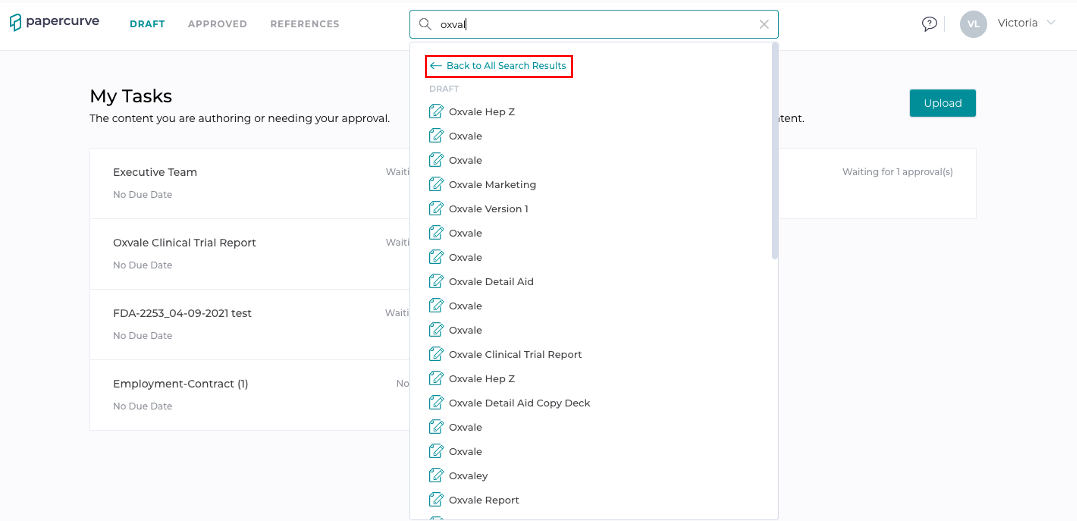1077x521 pixels.
Task: Switch to the DRAFT tab
Action: coord(147,24)
